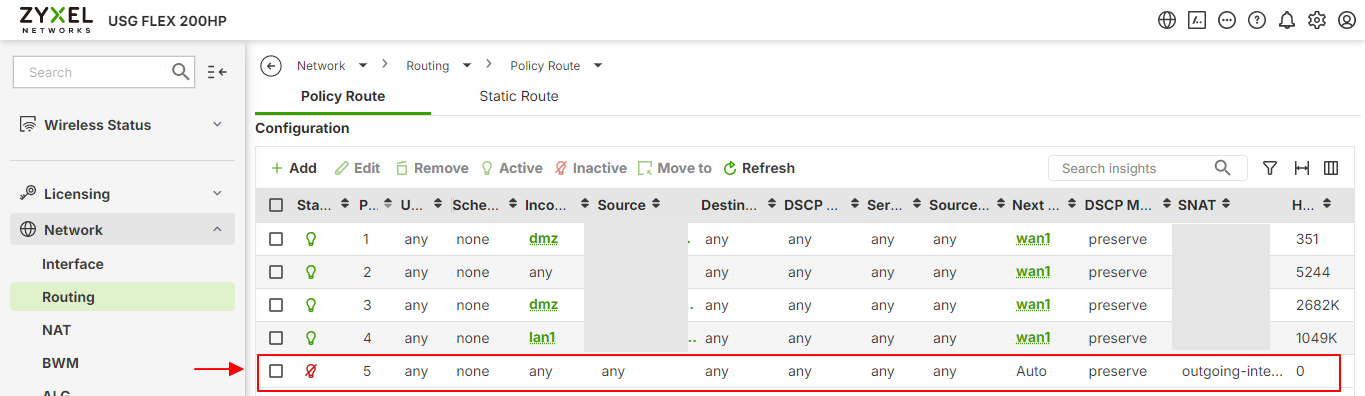Select checkbox for policy route 2
The image size is (1365, 396).
click(x=276, y=272)
